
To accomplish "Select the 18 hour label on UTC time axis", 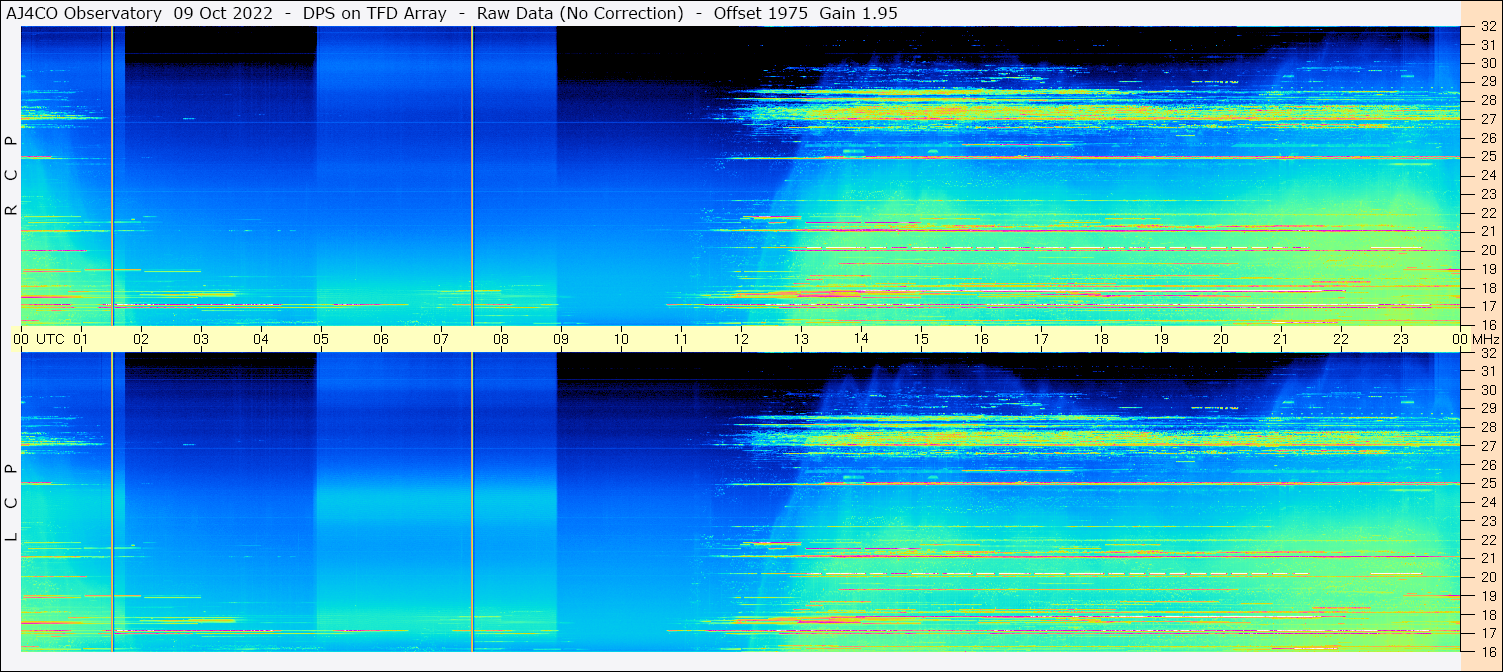I will pos(1101,339).
